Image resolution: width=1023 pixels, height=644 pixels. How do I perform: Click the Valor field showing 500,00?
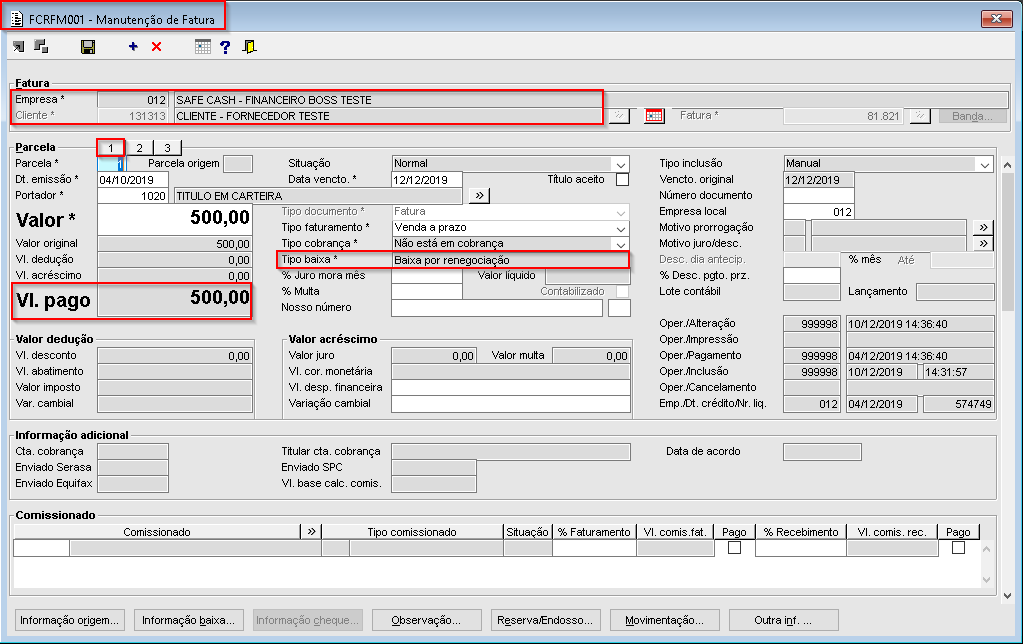point(175,219)
